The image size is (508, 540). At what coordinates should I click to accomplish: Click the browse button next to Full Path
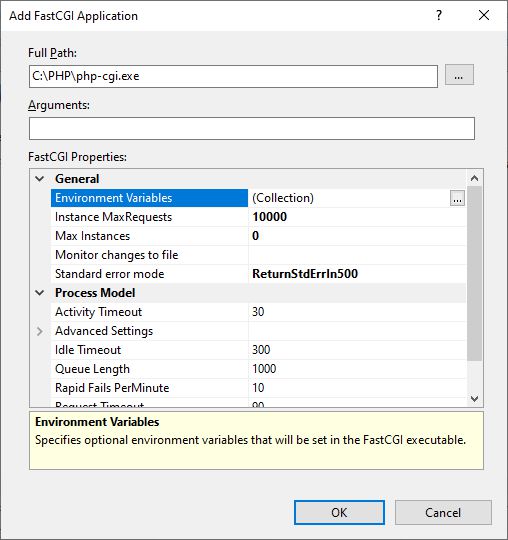click(459, 75)
